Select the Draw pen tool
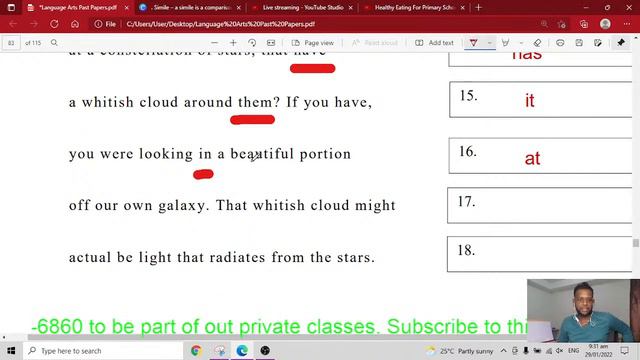640x360 pixels. click(473, 42)
